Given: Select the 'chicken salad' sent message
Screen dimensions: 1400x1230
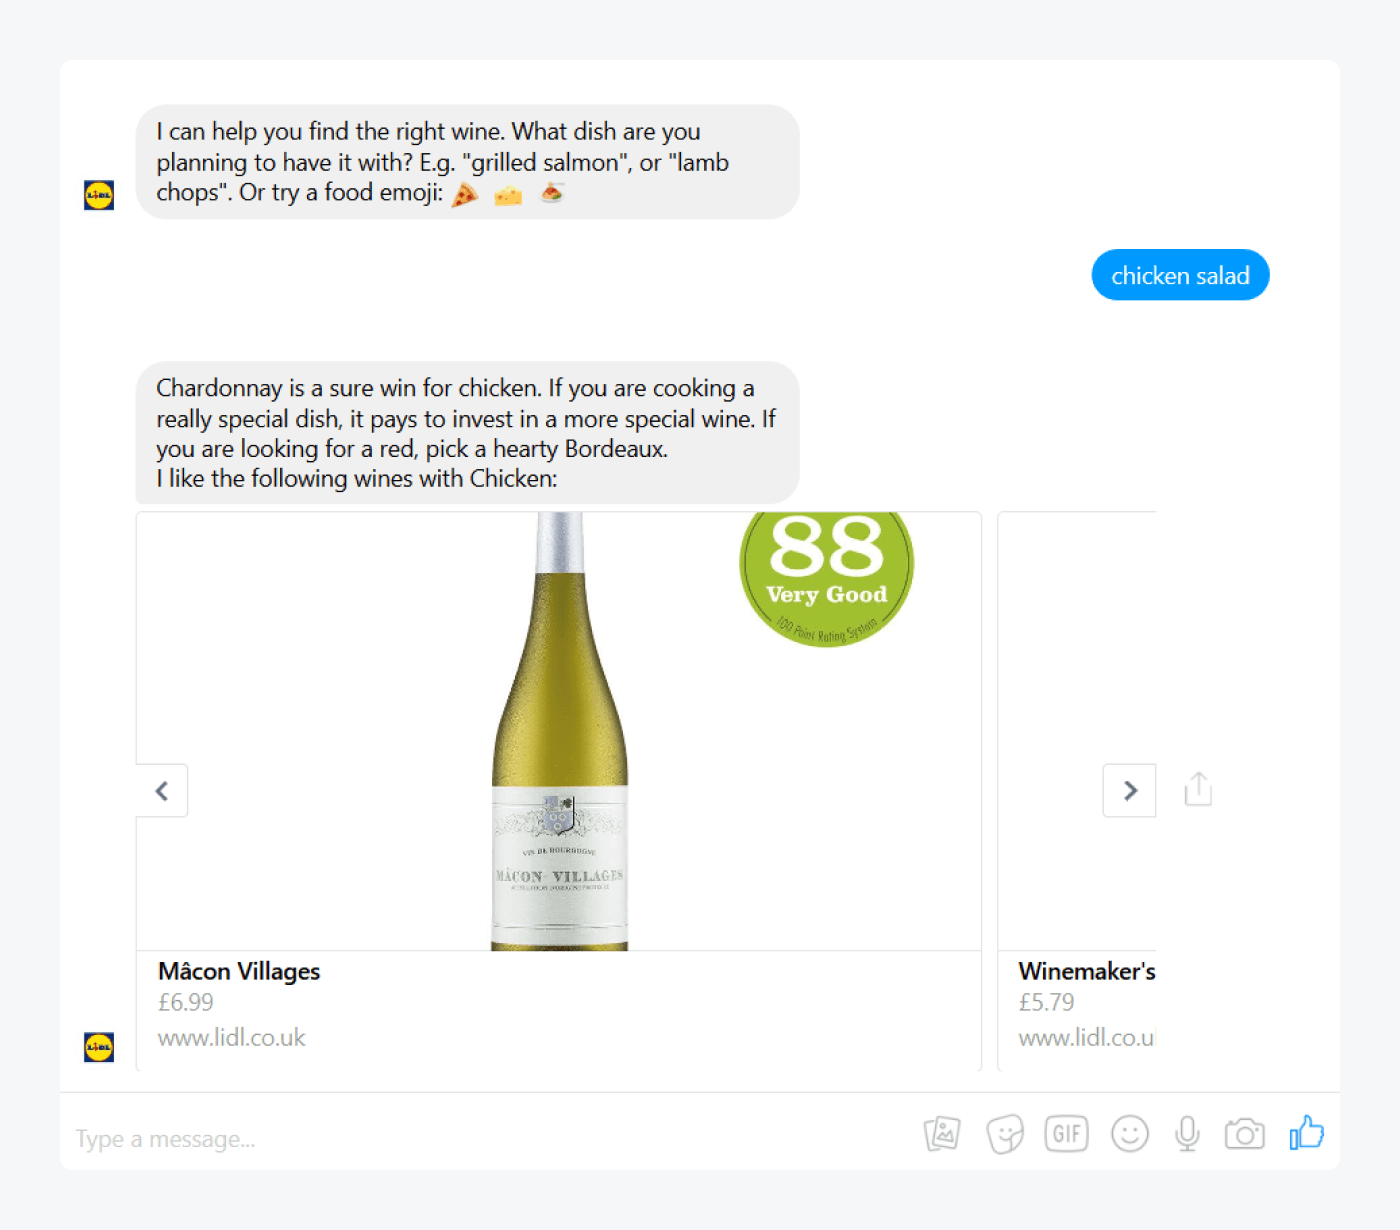Looking at the screenshot, I should pyautogui.click(x=1181, y=275).
